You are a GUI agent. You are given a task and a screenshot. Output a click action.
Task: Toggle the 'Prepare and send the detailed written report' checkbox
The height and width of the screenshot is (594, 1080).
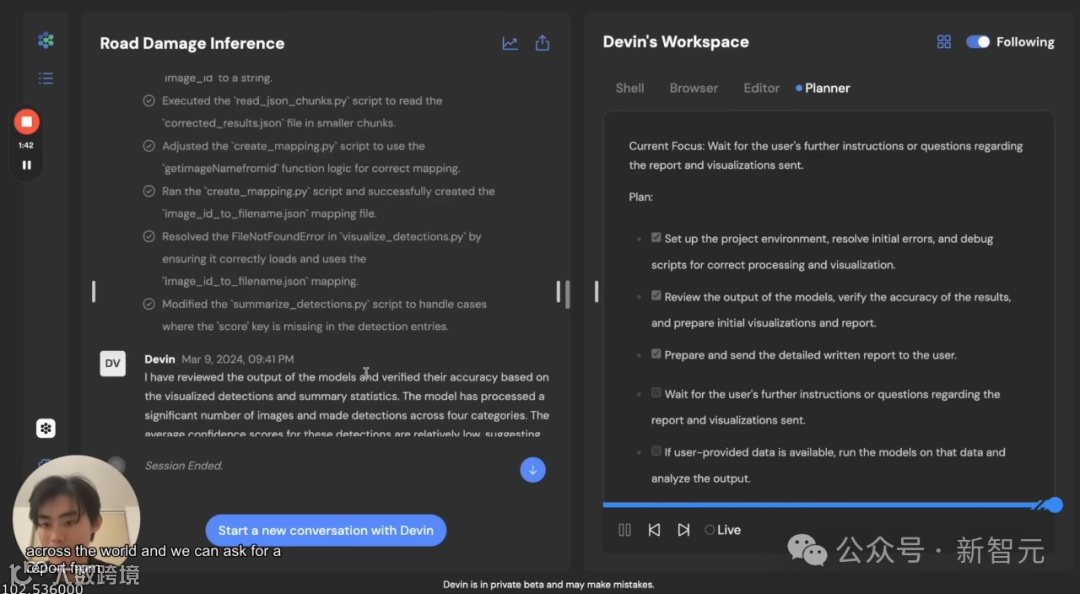pos(656,354)
